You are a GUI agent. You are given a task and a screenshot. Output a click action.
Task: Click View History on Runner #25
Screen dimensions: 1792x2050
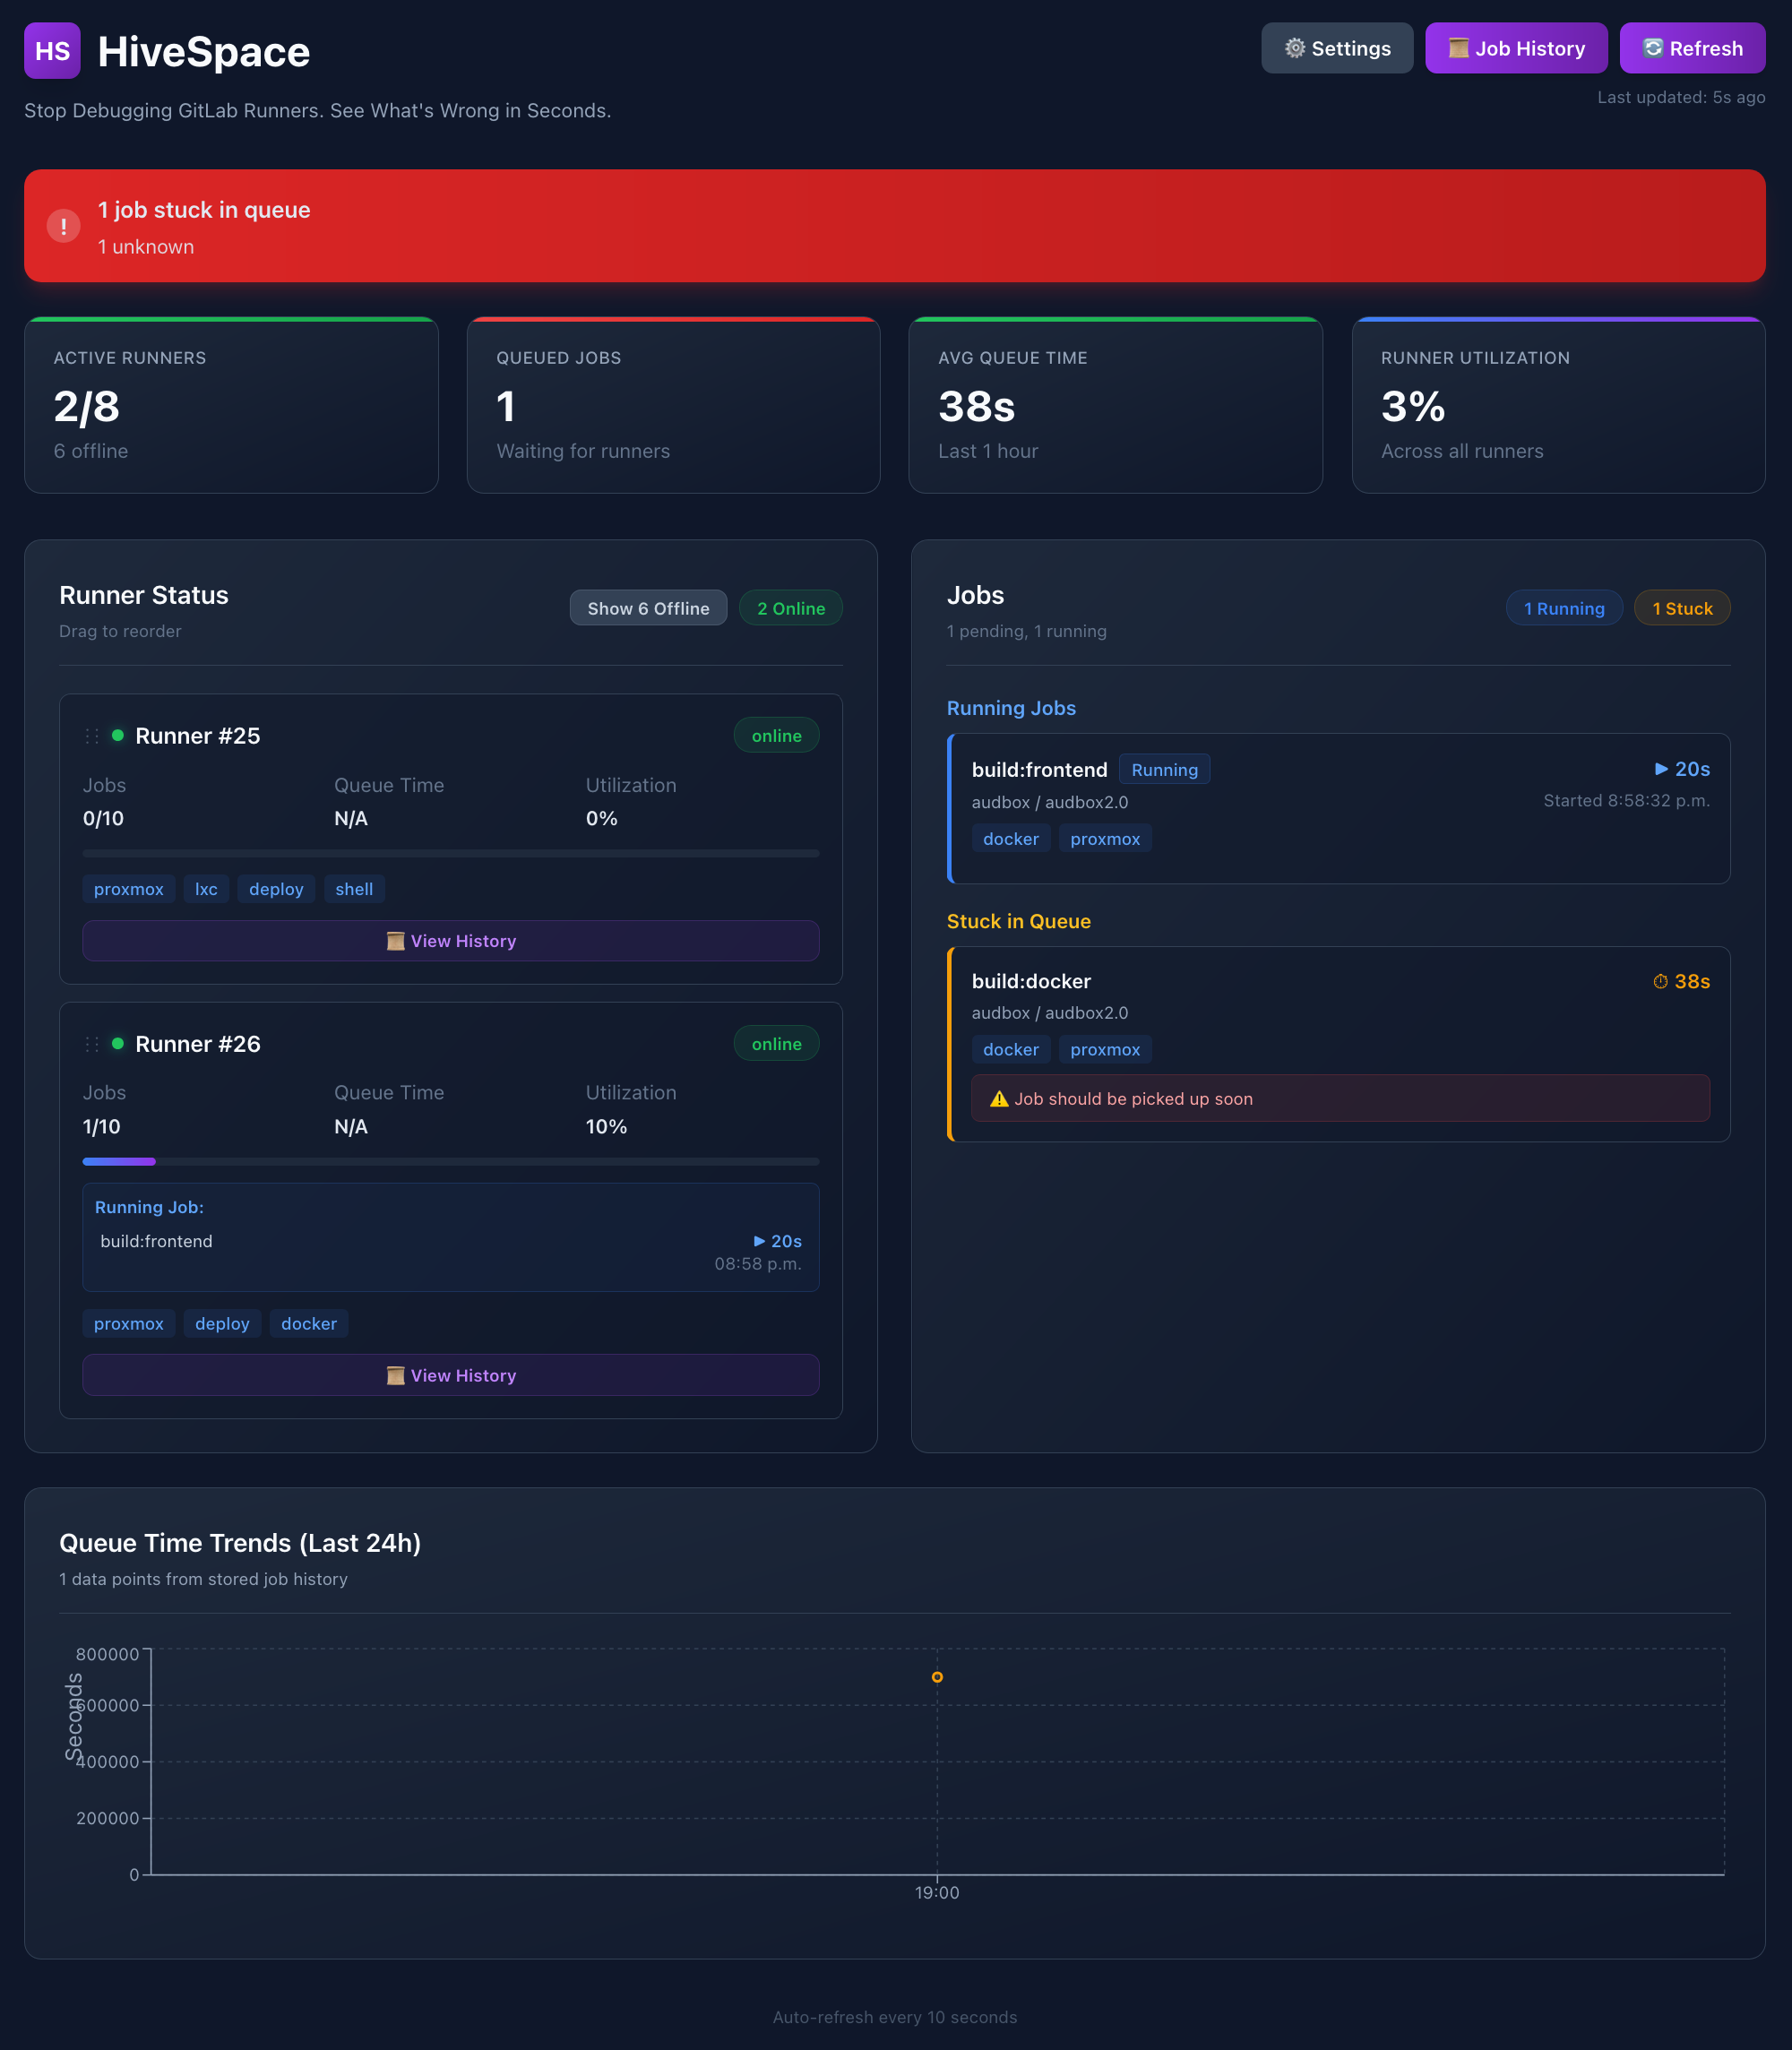point(451,941)
